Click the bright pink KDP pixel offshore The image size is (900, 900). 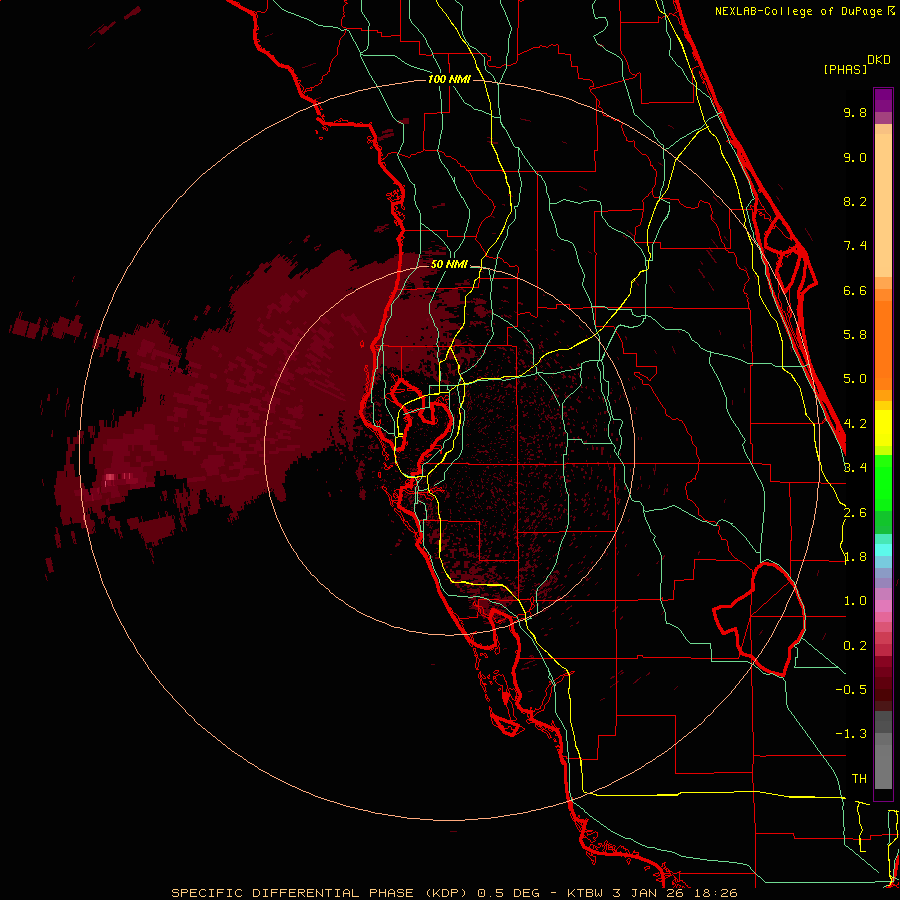[x=110, y=477]
